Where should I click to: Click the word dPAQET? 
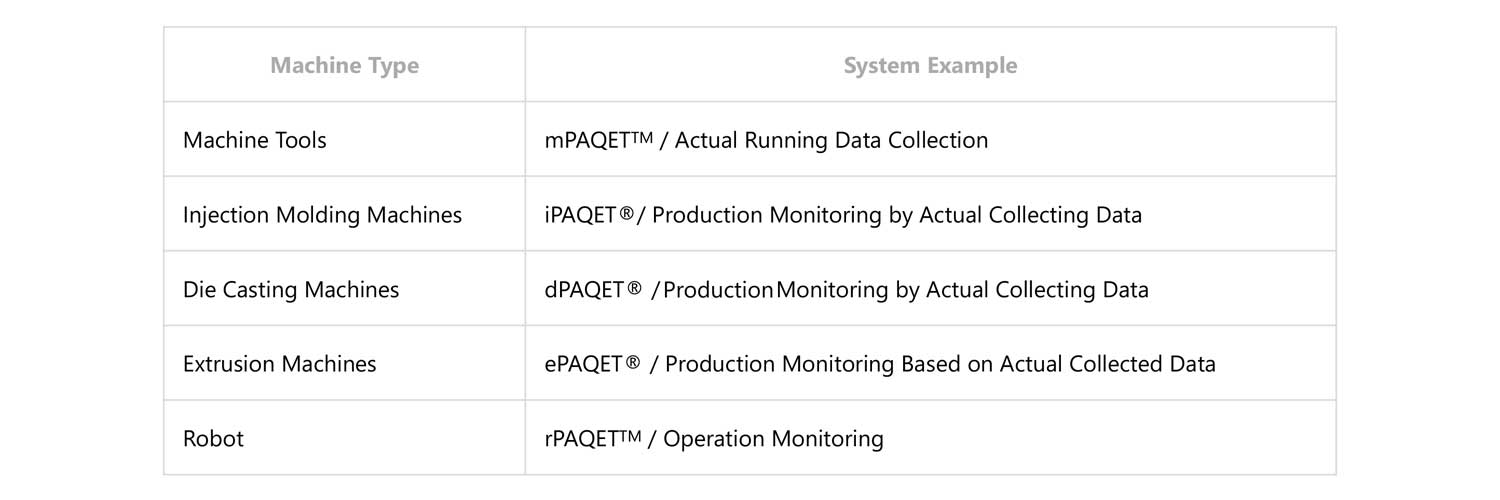pyautogui.click(x=584, y=290)
